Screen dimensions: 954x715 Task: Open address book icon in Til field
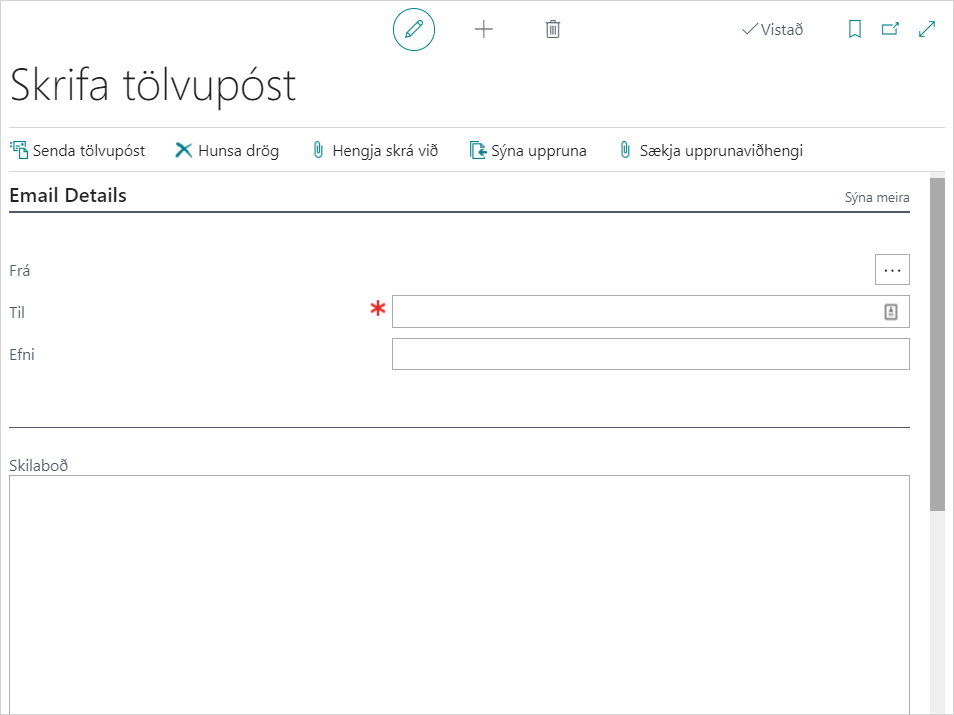click(x=891, y=312)
